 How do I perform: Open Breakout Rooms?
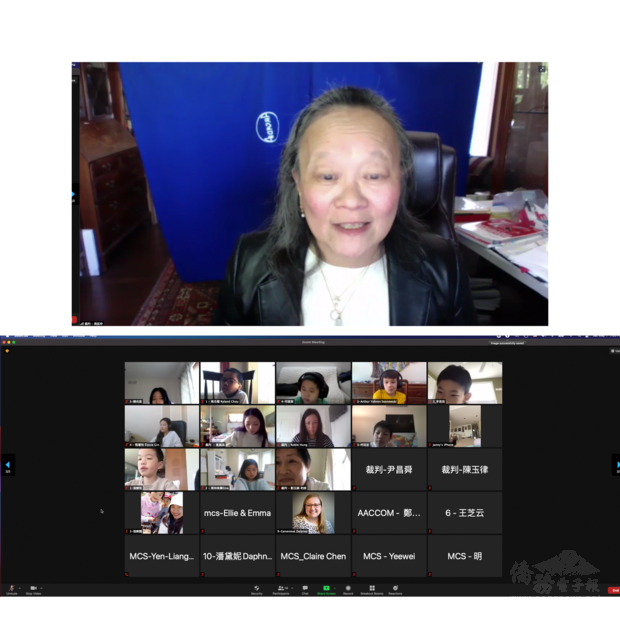(372, 588)
